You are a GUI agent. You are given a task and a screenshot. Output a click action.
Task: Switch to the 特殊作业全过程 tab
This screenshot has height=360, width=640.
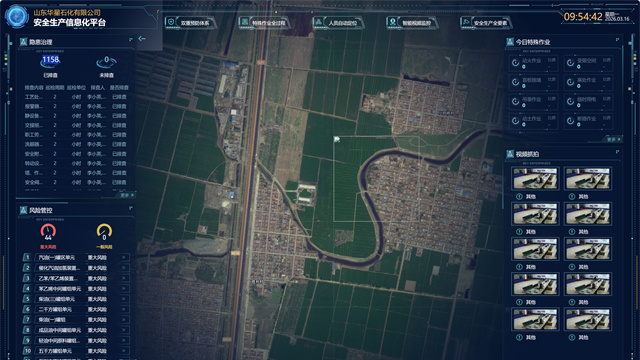[x=264, y=22]
